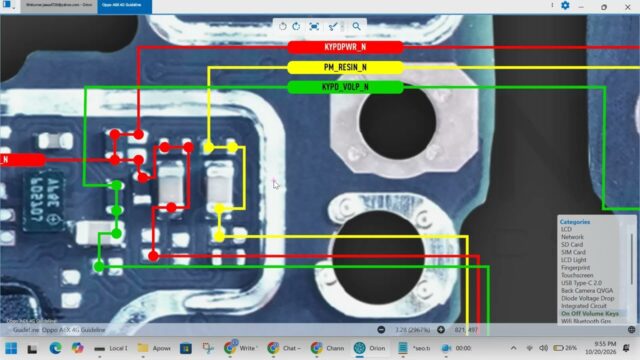The width and height of the screenshot is (640, 360).
Task: Select the KYPD_VOLP_N green signal label
Action: [345, 87]
